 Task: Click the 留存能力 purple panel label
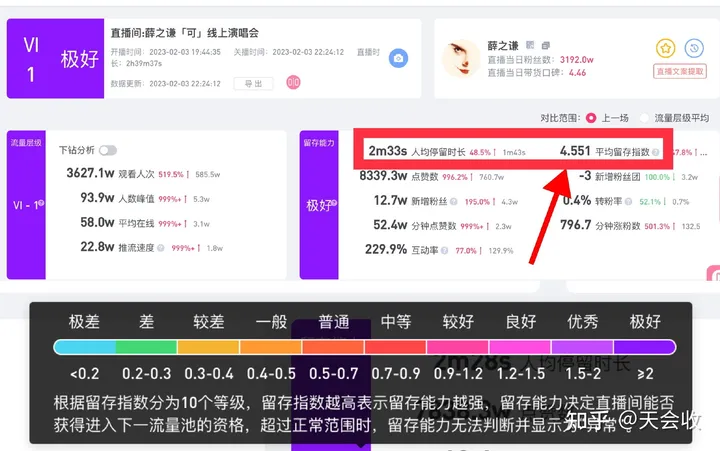319,144
